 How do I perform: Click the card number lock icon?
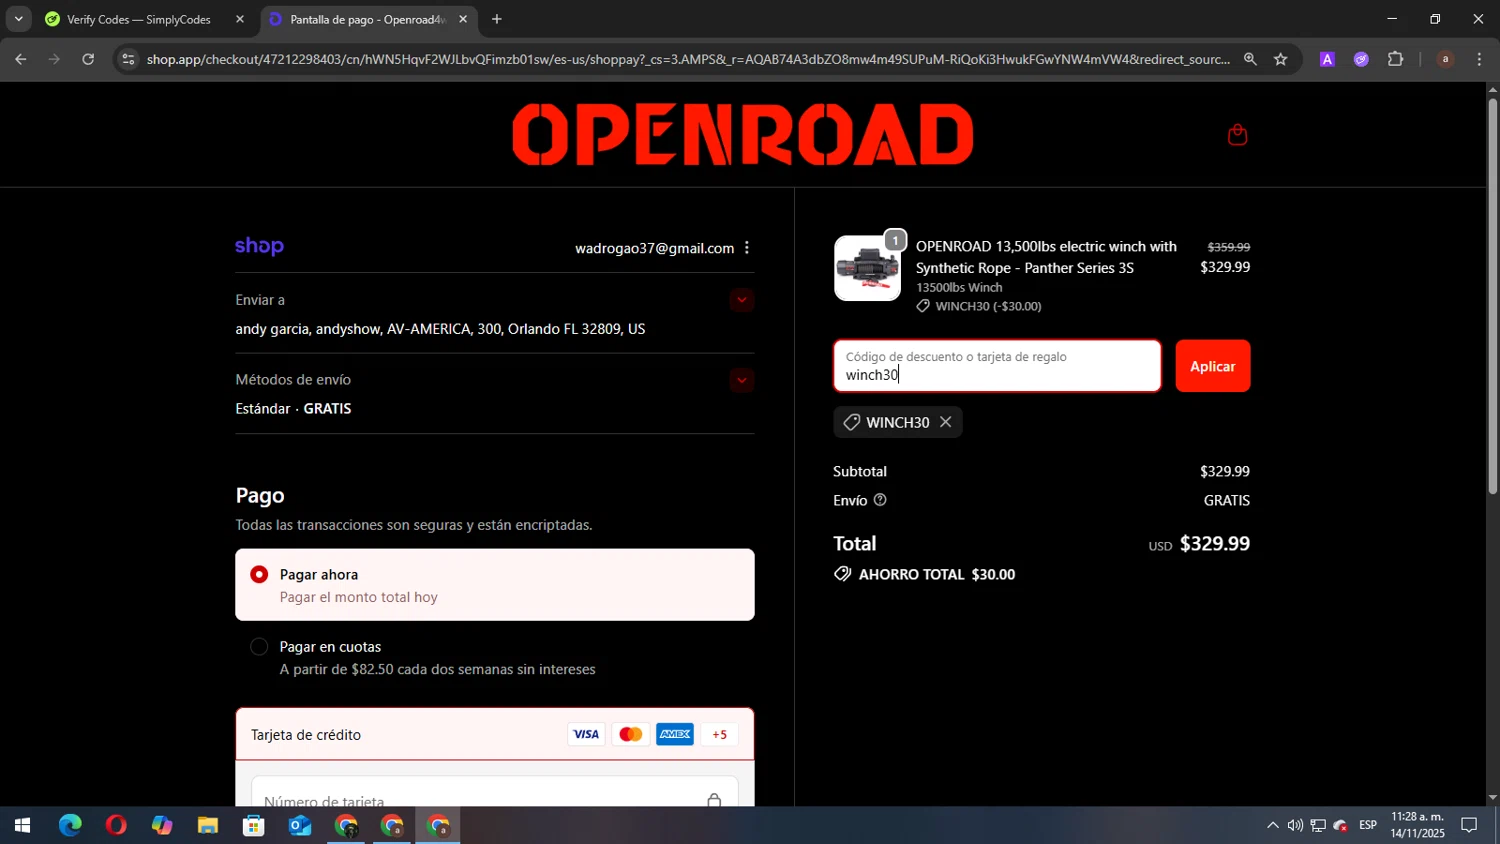[x=714, y=801]
